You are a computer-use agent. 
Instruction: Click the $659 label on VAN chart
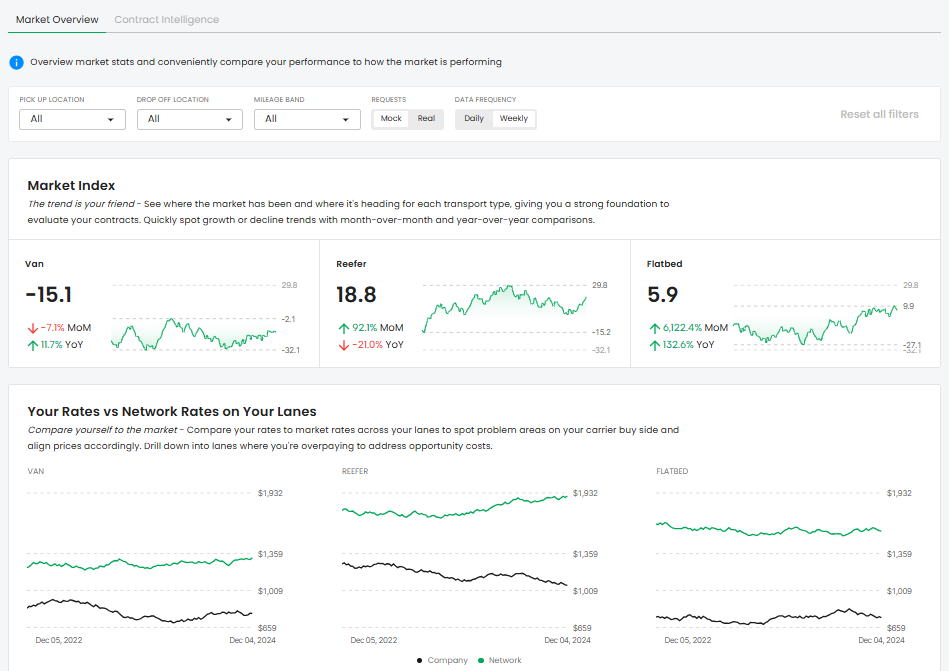click(268, 628)
